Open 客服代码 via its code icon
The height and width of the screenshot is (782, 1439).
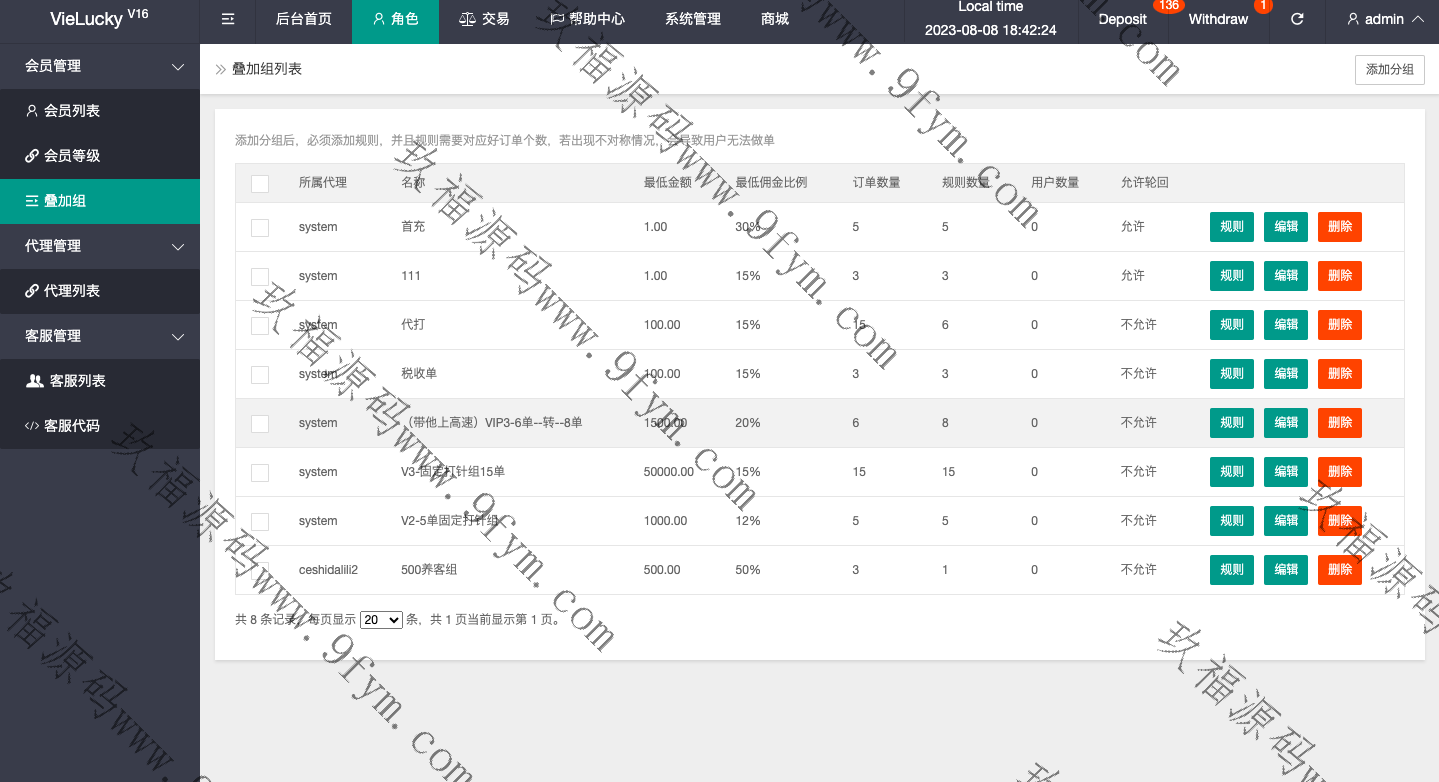tap(32, 426)
